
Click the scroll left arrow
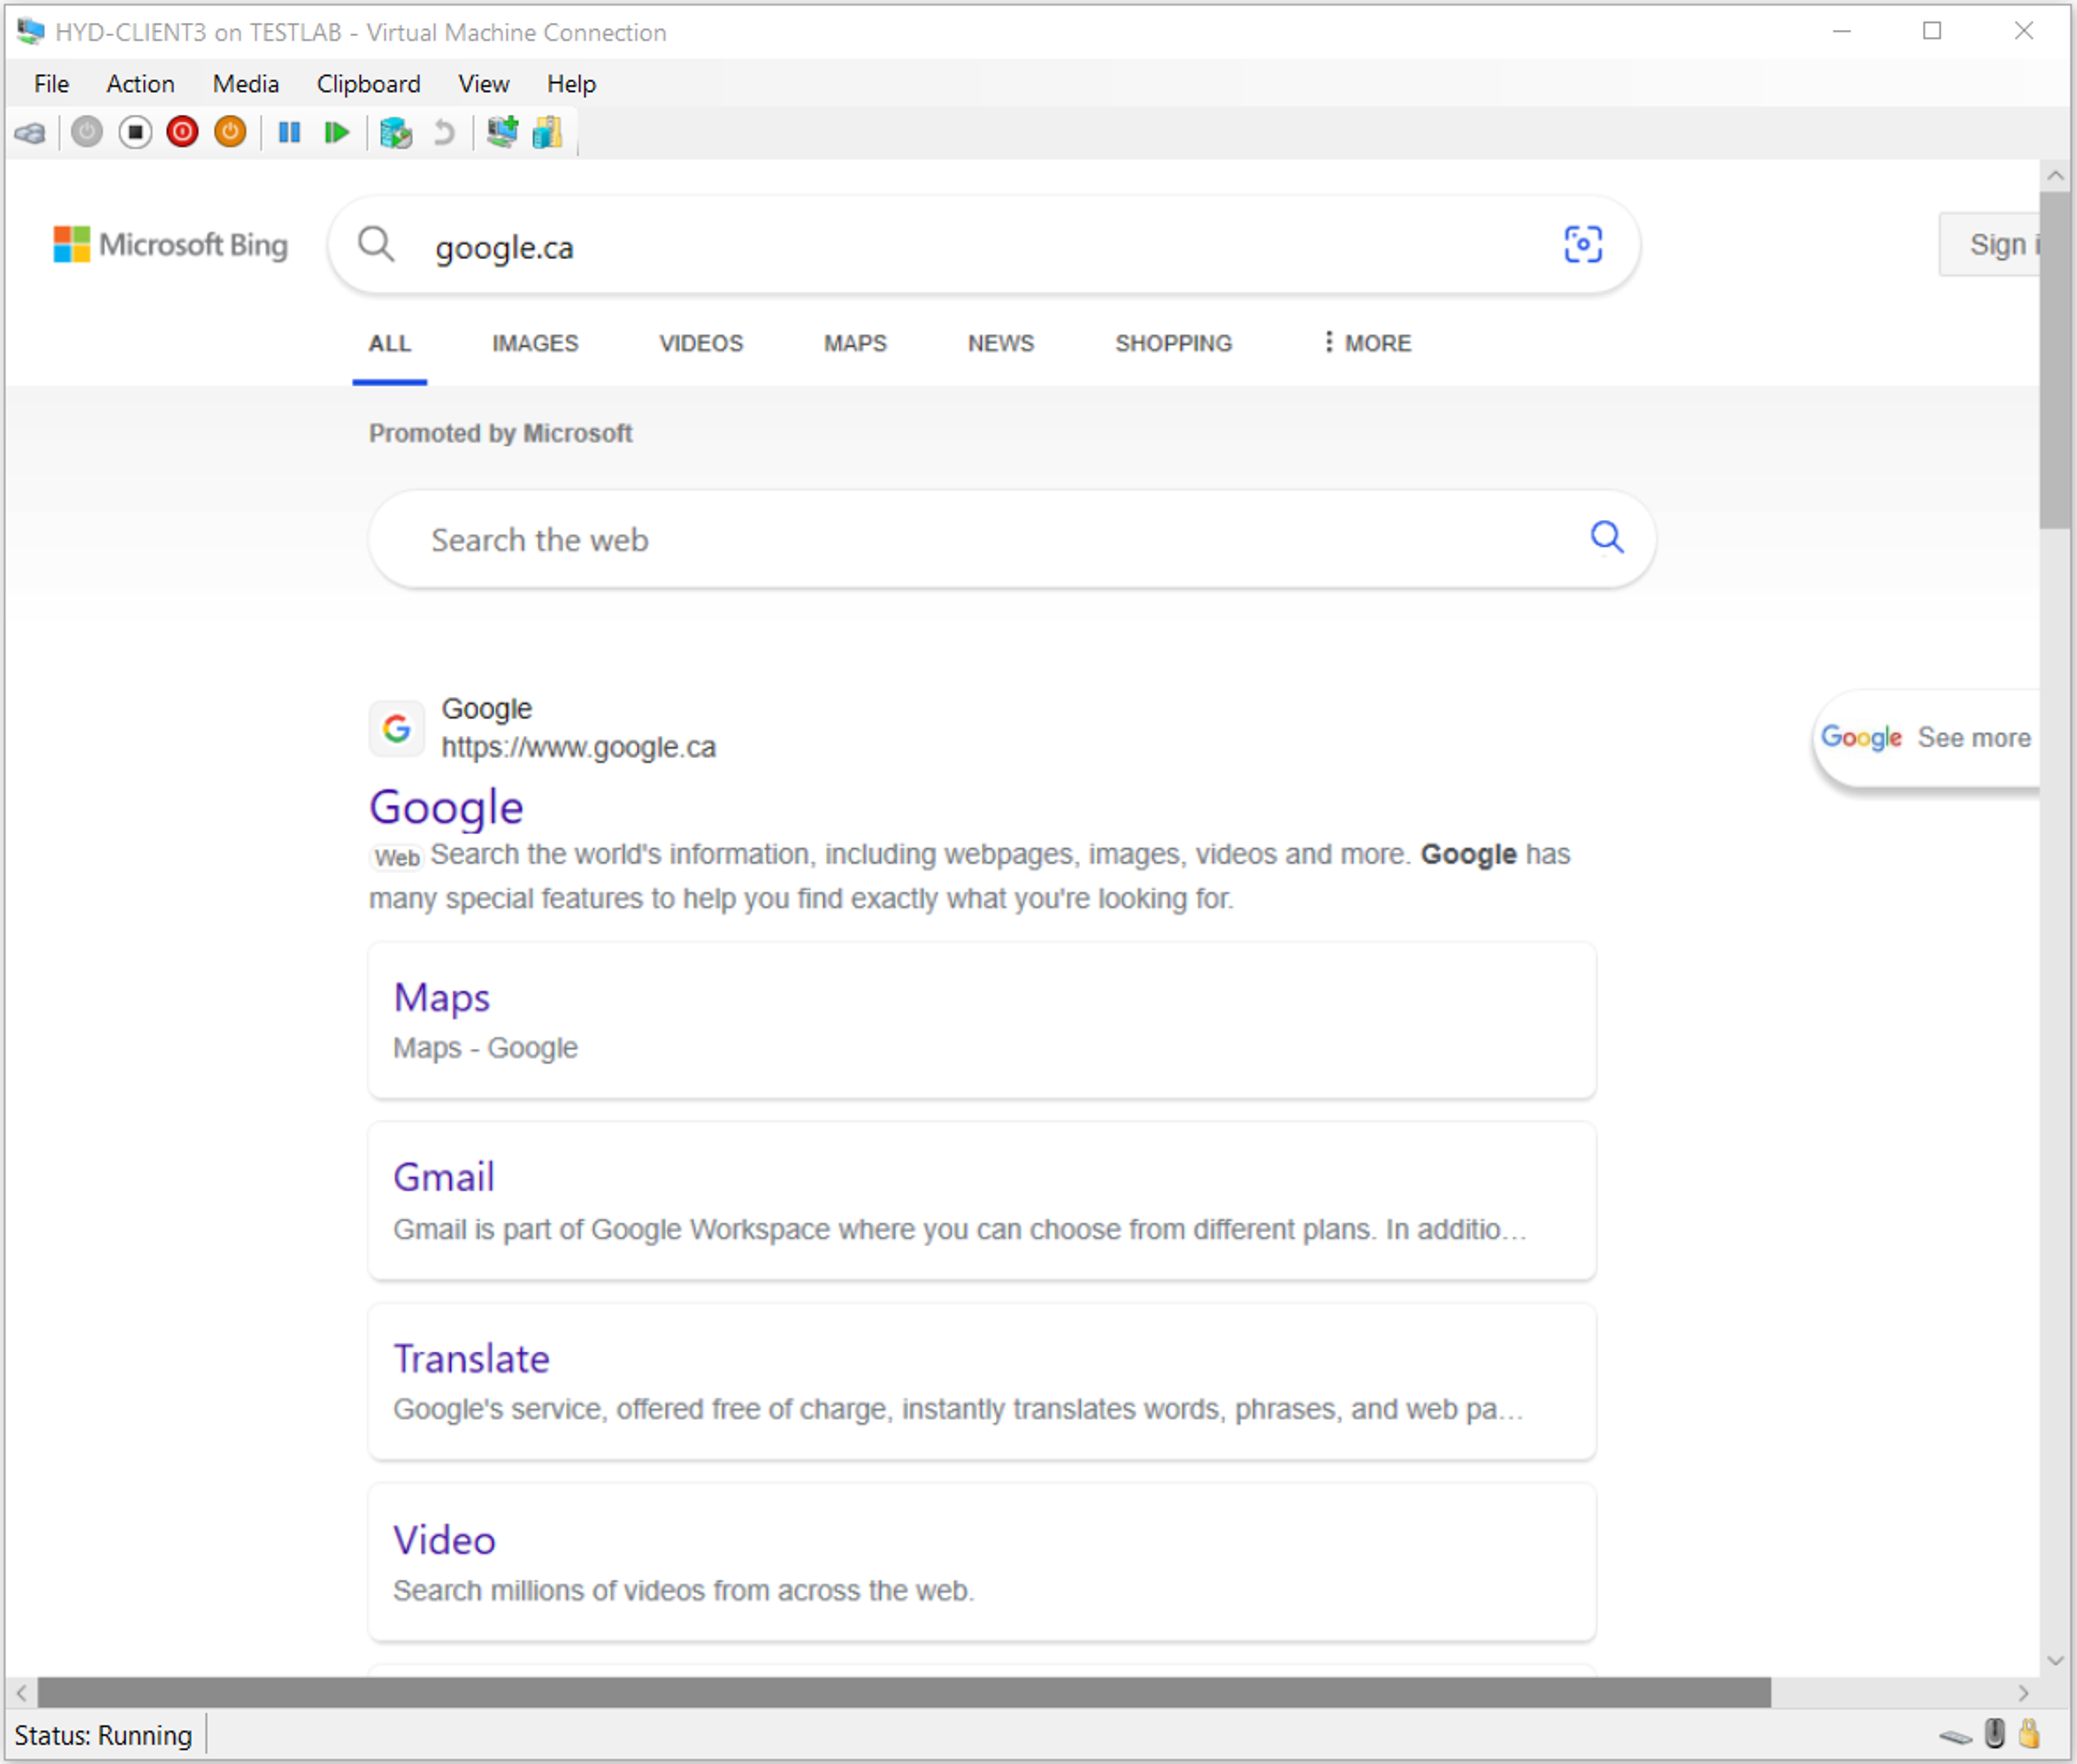pos(21,1693)
